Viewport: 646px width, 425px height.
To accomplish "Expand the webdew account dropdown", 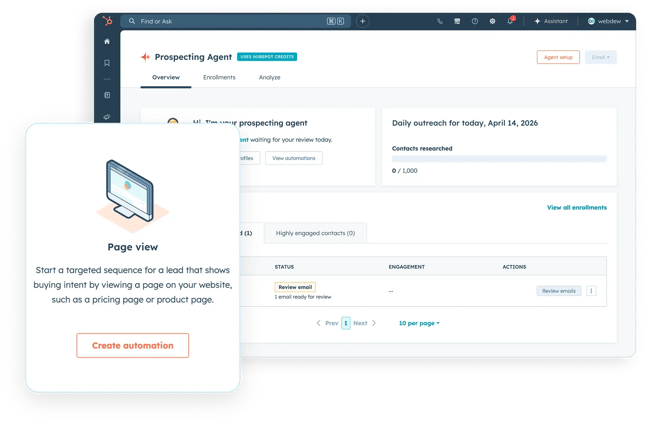I will [x=608, y=21].
